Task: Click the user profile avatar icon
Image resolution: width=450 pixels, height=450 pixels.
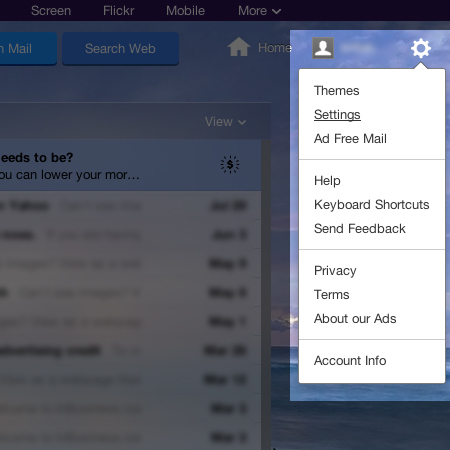Action: (323, 48)
